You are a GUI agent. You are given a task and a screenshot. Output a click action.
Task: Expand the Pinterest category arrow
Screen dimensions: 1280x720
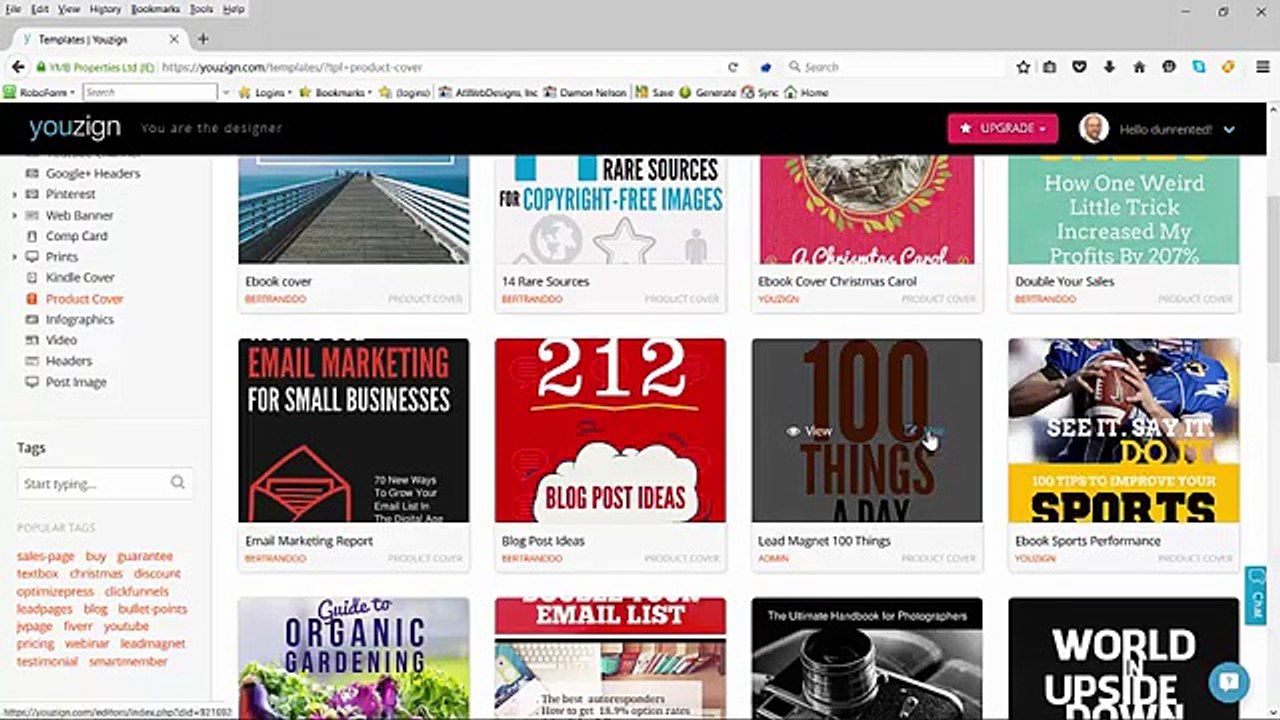click(x=15, y=194)
